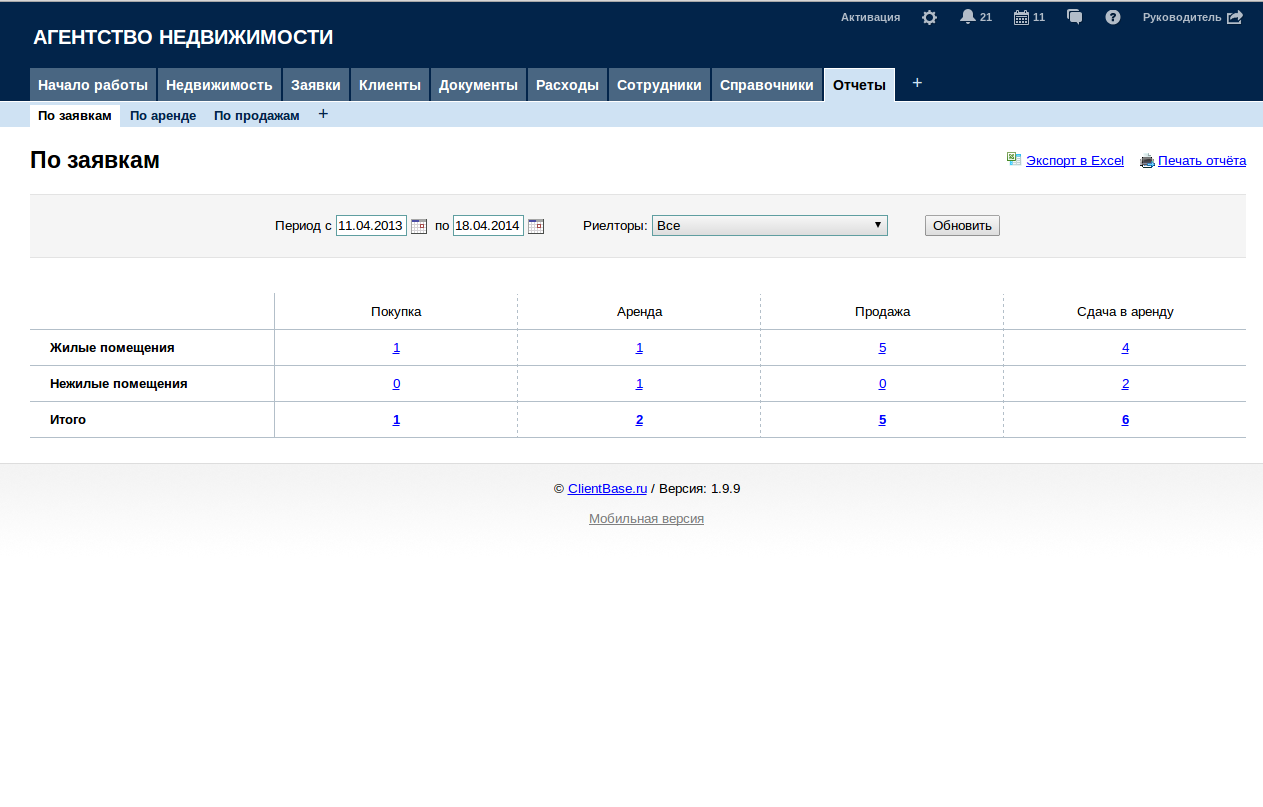The image size is (1263, 807).
Task: Add new main tab with plus icon
Action: point(917,83)
